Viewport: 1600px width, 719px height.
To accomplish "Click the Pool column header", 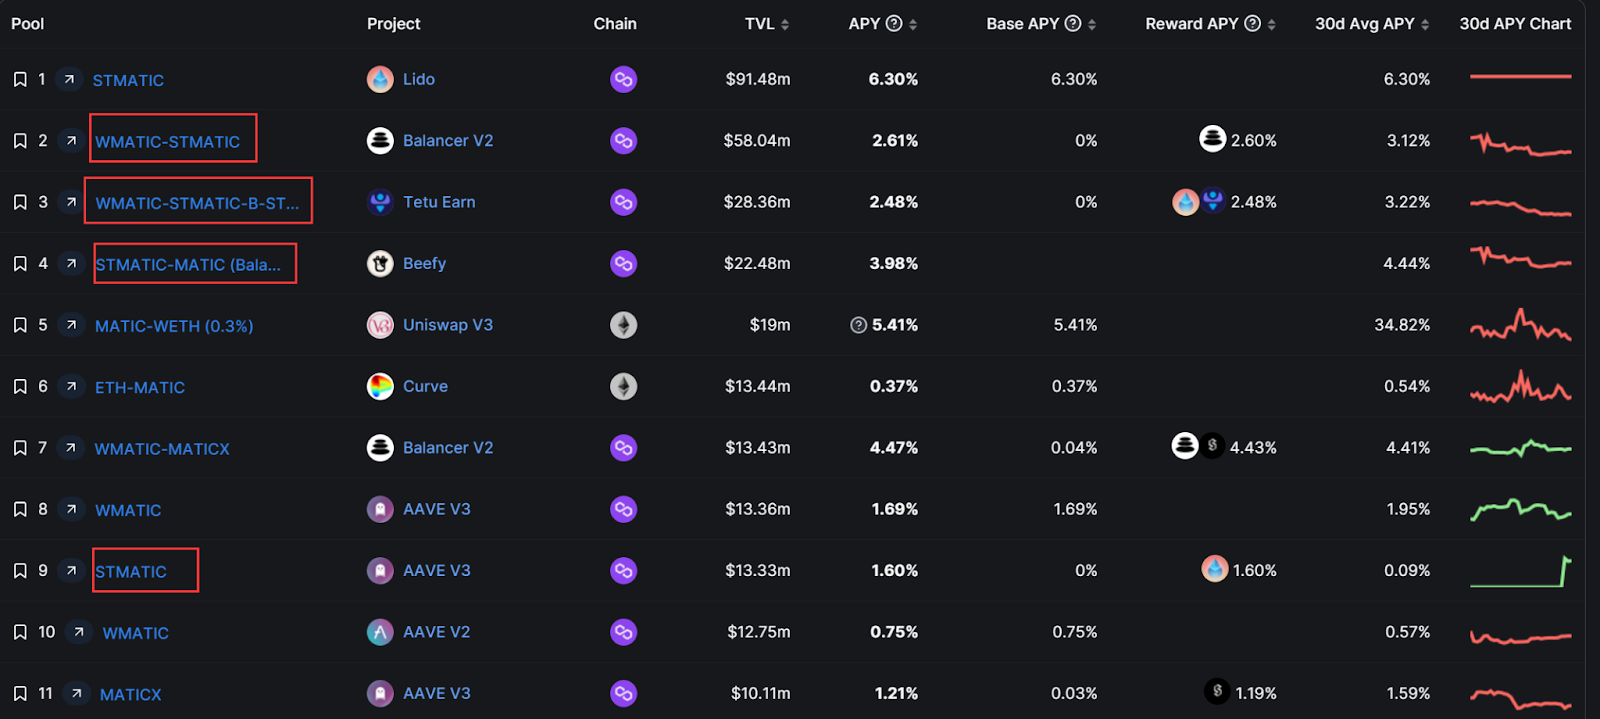I will 28,23.
